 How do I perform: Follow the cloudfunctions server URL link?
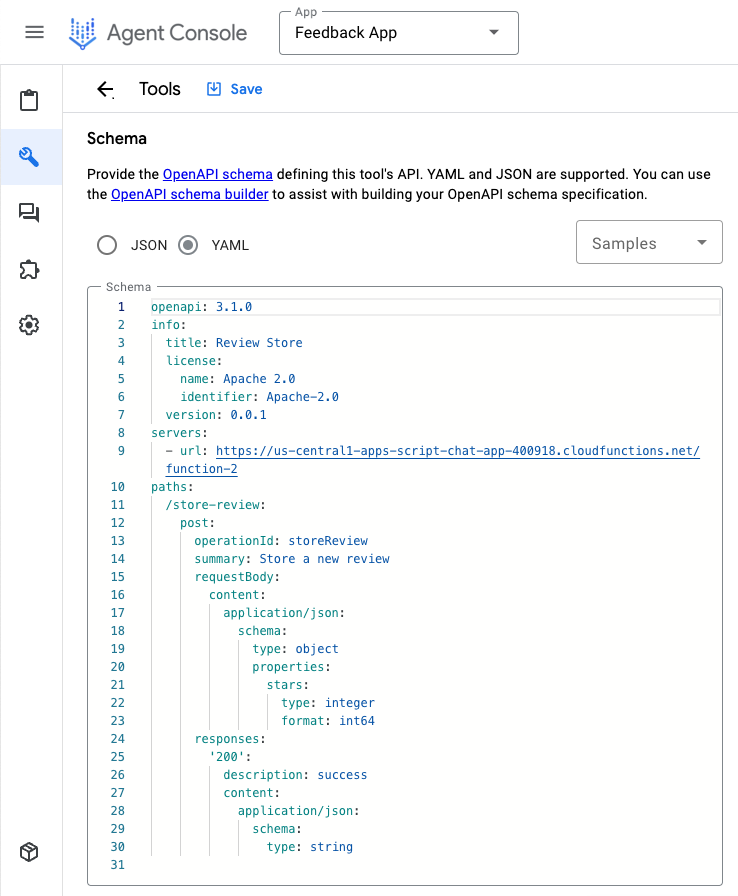[x=457, y=451]
